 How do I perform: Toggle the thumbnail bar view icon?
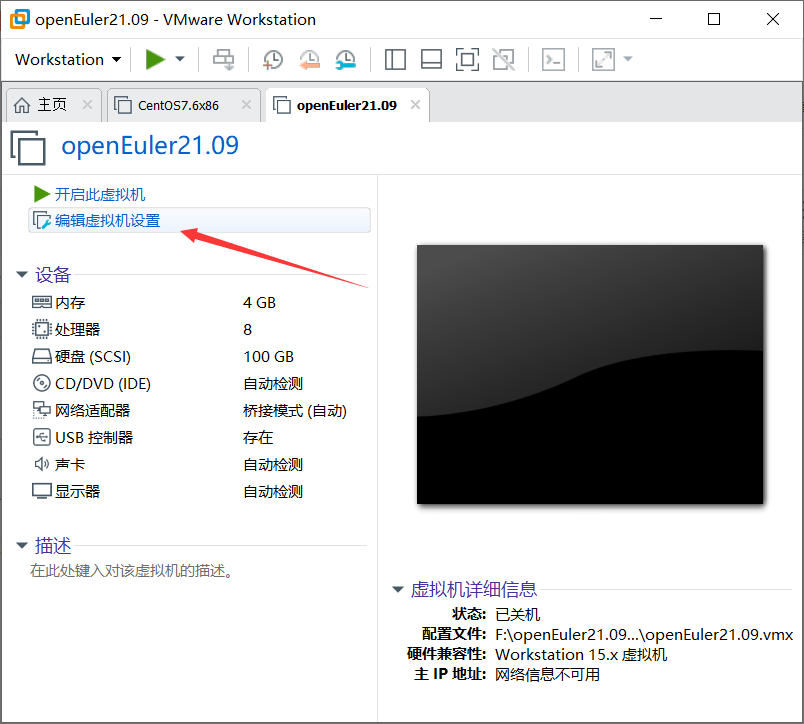[431, 59]
